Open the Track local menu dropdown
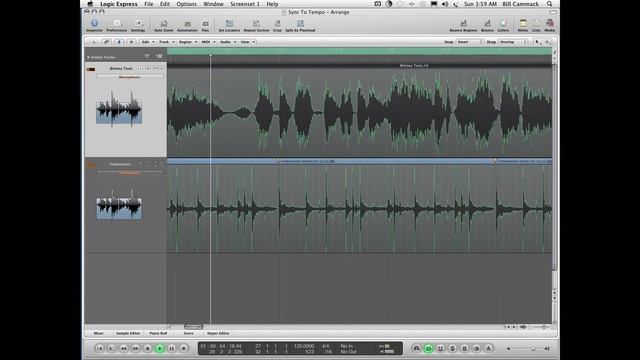640x360 pixels. click(167, 42)
